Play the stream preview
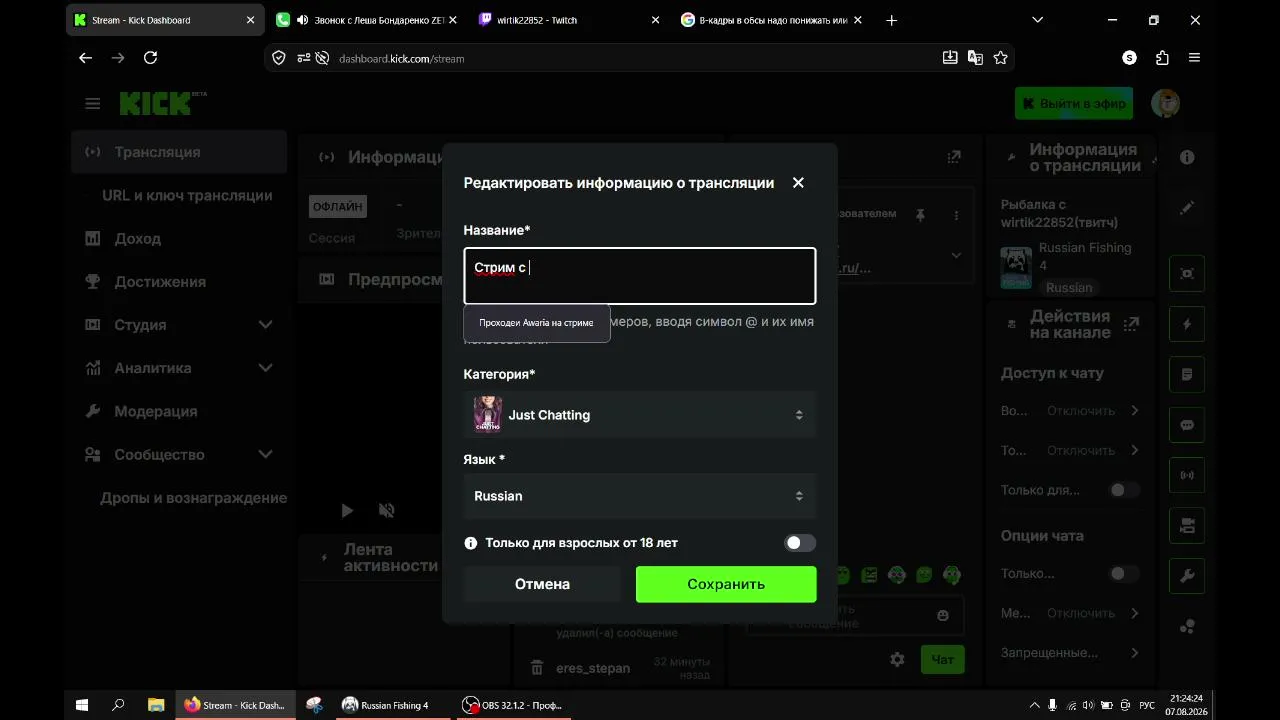 [x=347, y=511]
